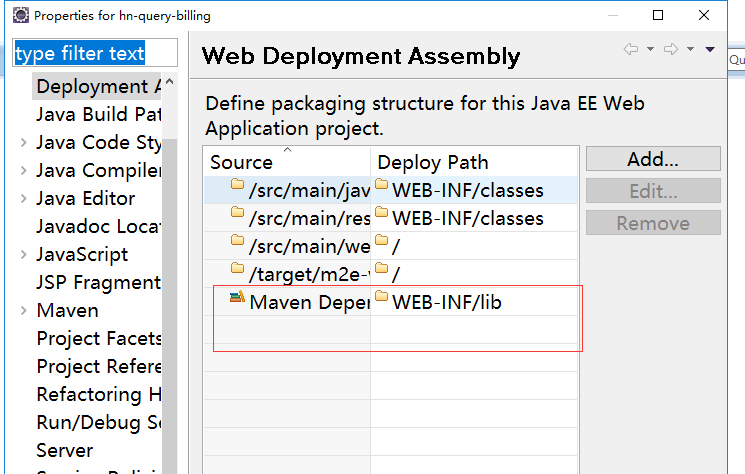Click the type filter text field

[x=95, y=53]
